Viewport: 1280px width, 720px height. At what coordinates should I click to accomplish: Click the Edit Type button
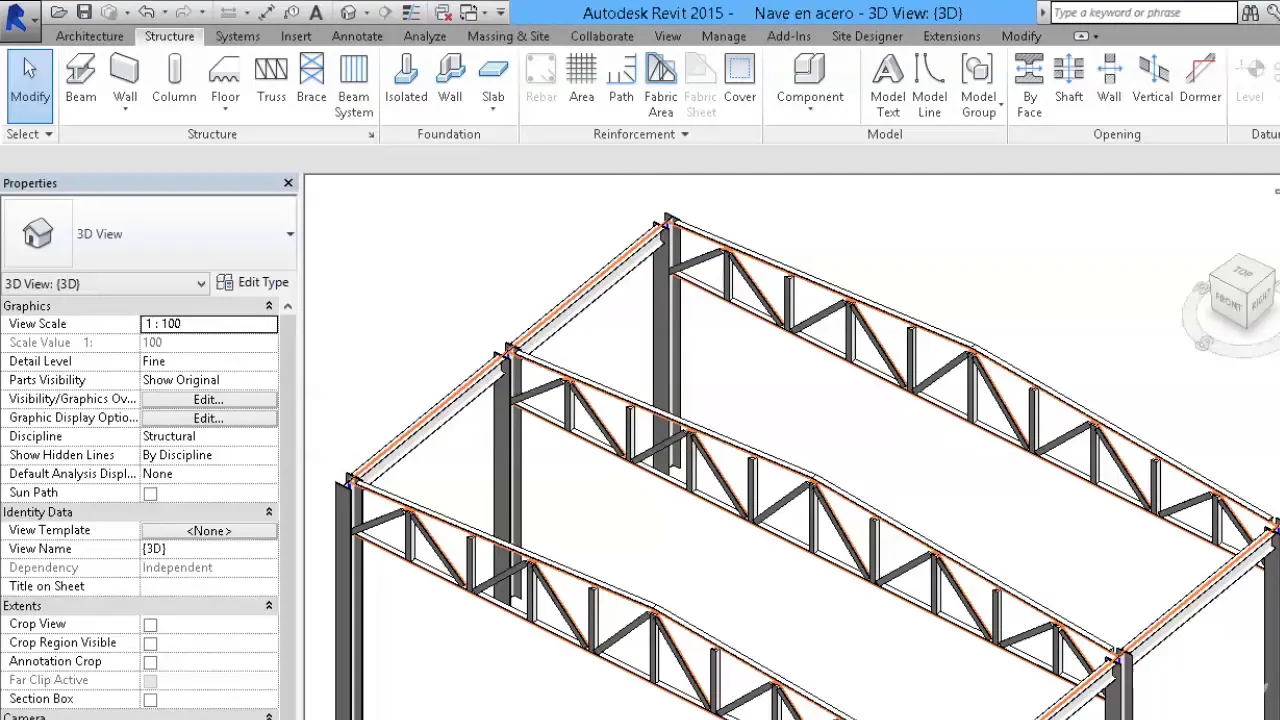[x=253, y=283]
